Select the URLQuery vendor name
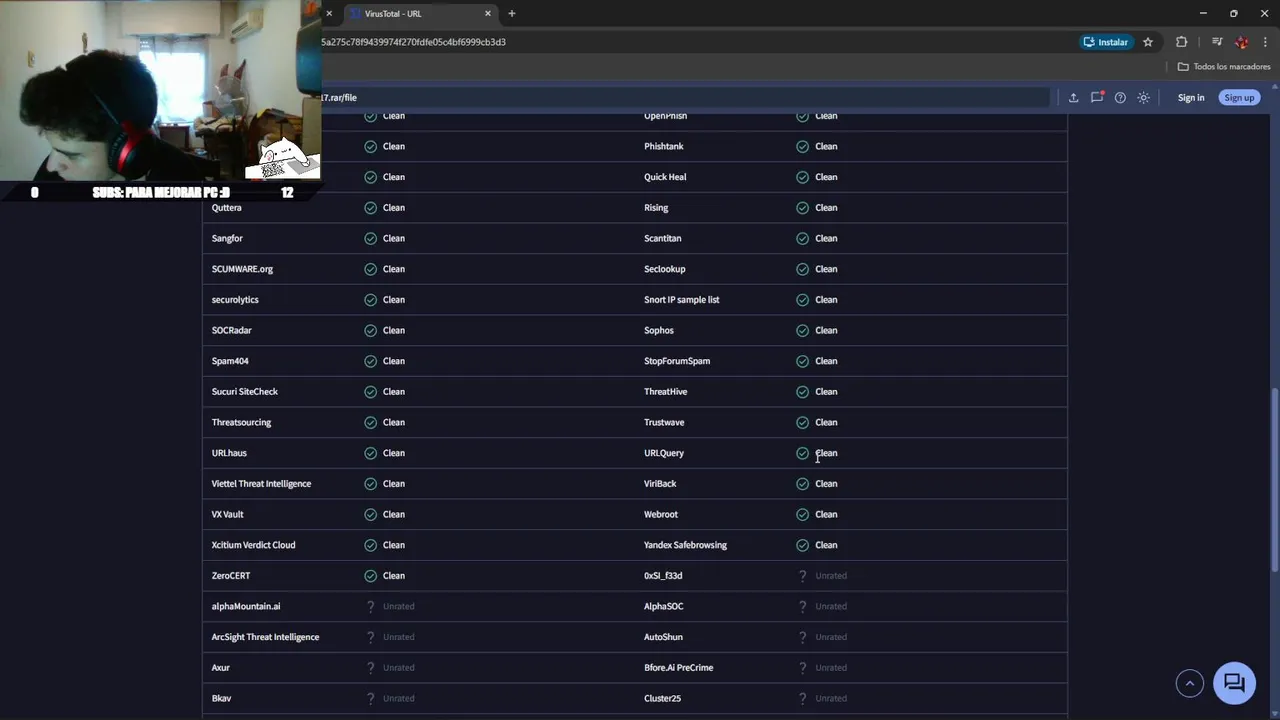This screenshot has height=720, width=1280. tap(664, 453)
